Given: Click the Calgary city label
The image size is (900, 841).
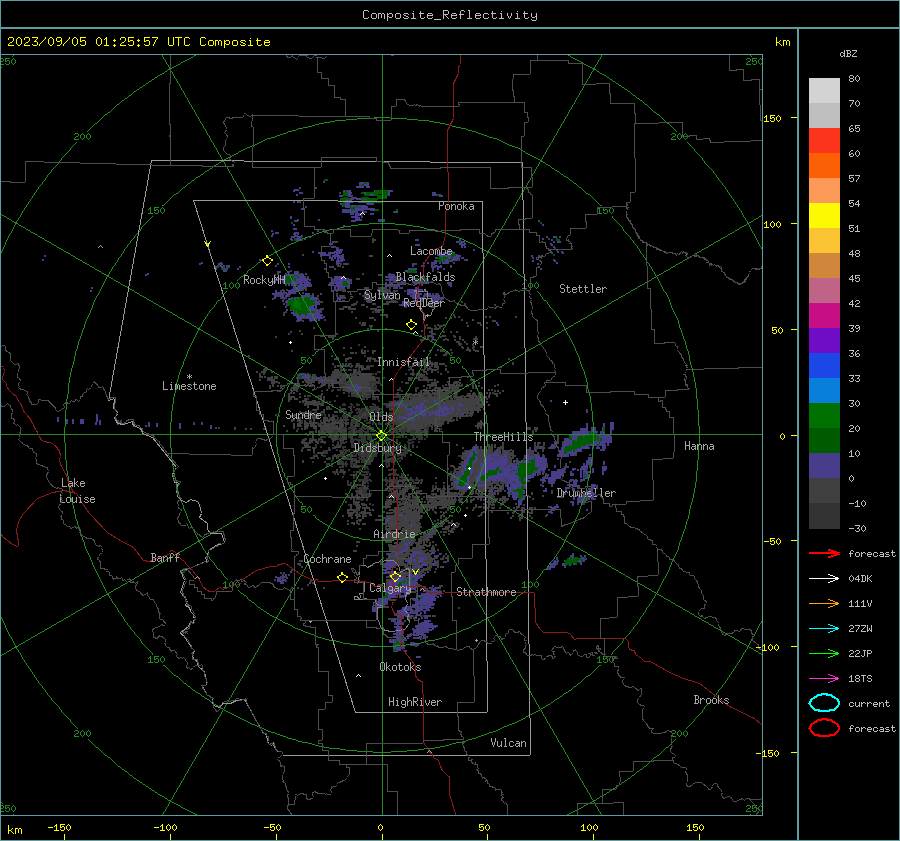Looking at the screenshot, I should (390, 588).
